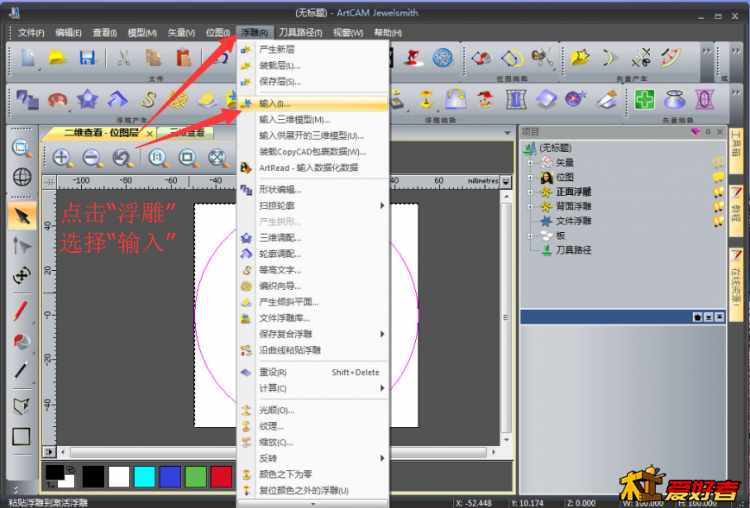Switch to the 二维查看 - 位图层 tab
Viewport: 750px width, 508px height.
tap(101, 133)
